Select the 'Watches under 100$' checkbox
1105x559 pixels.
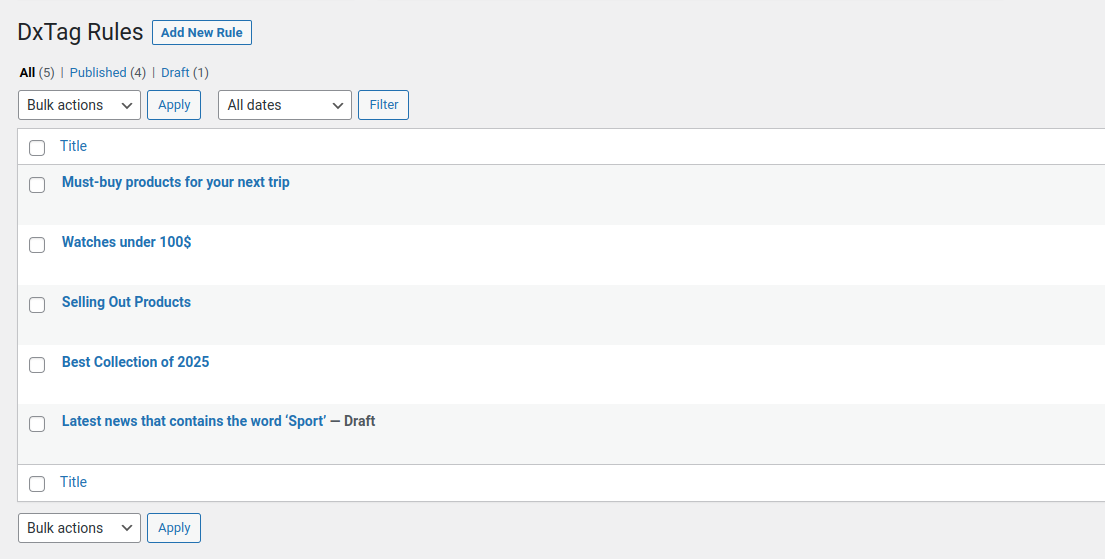[x=37, y=245]
